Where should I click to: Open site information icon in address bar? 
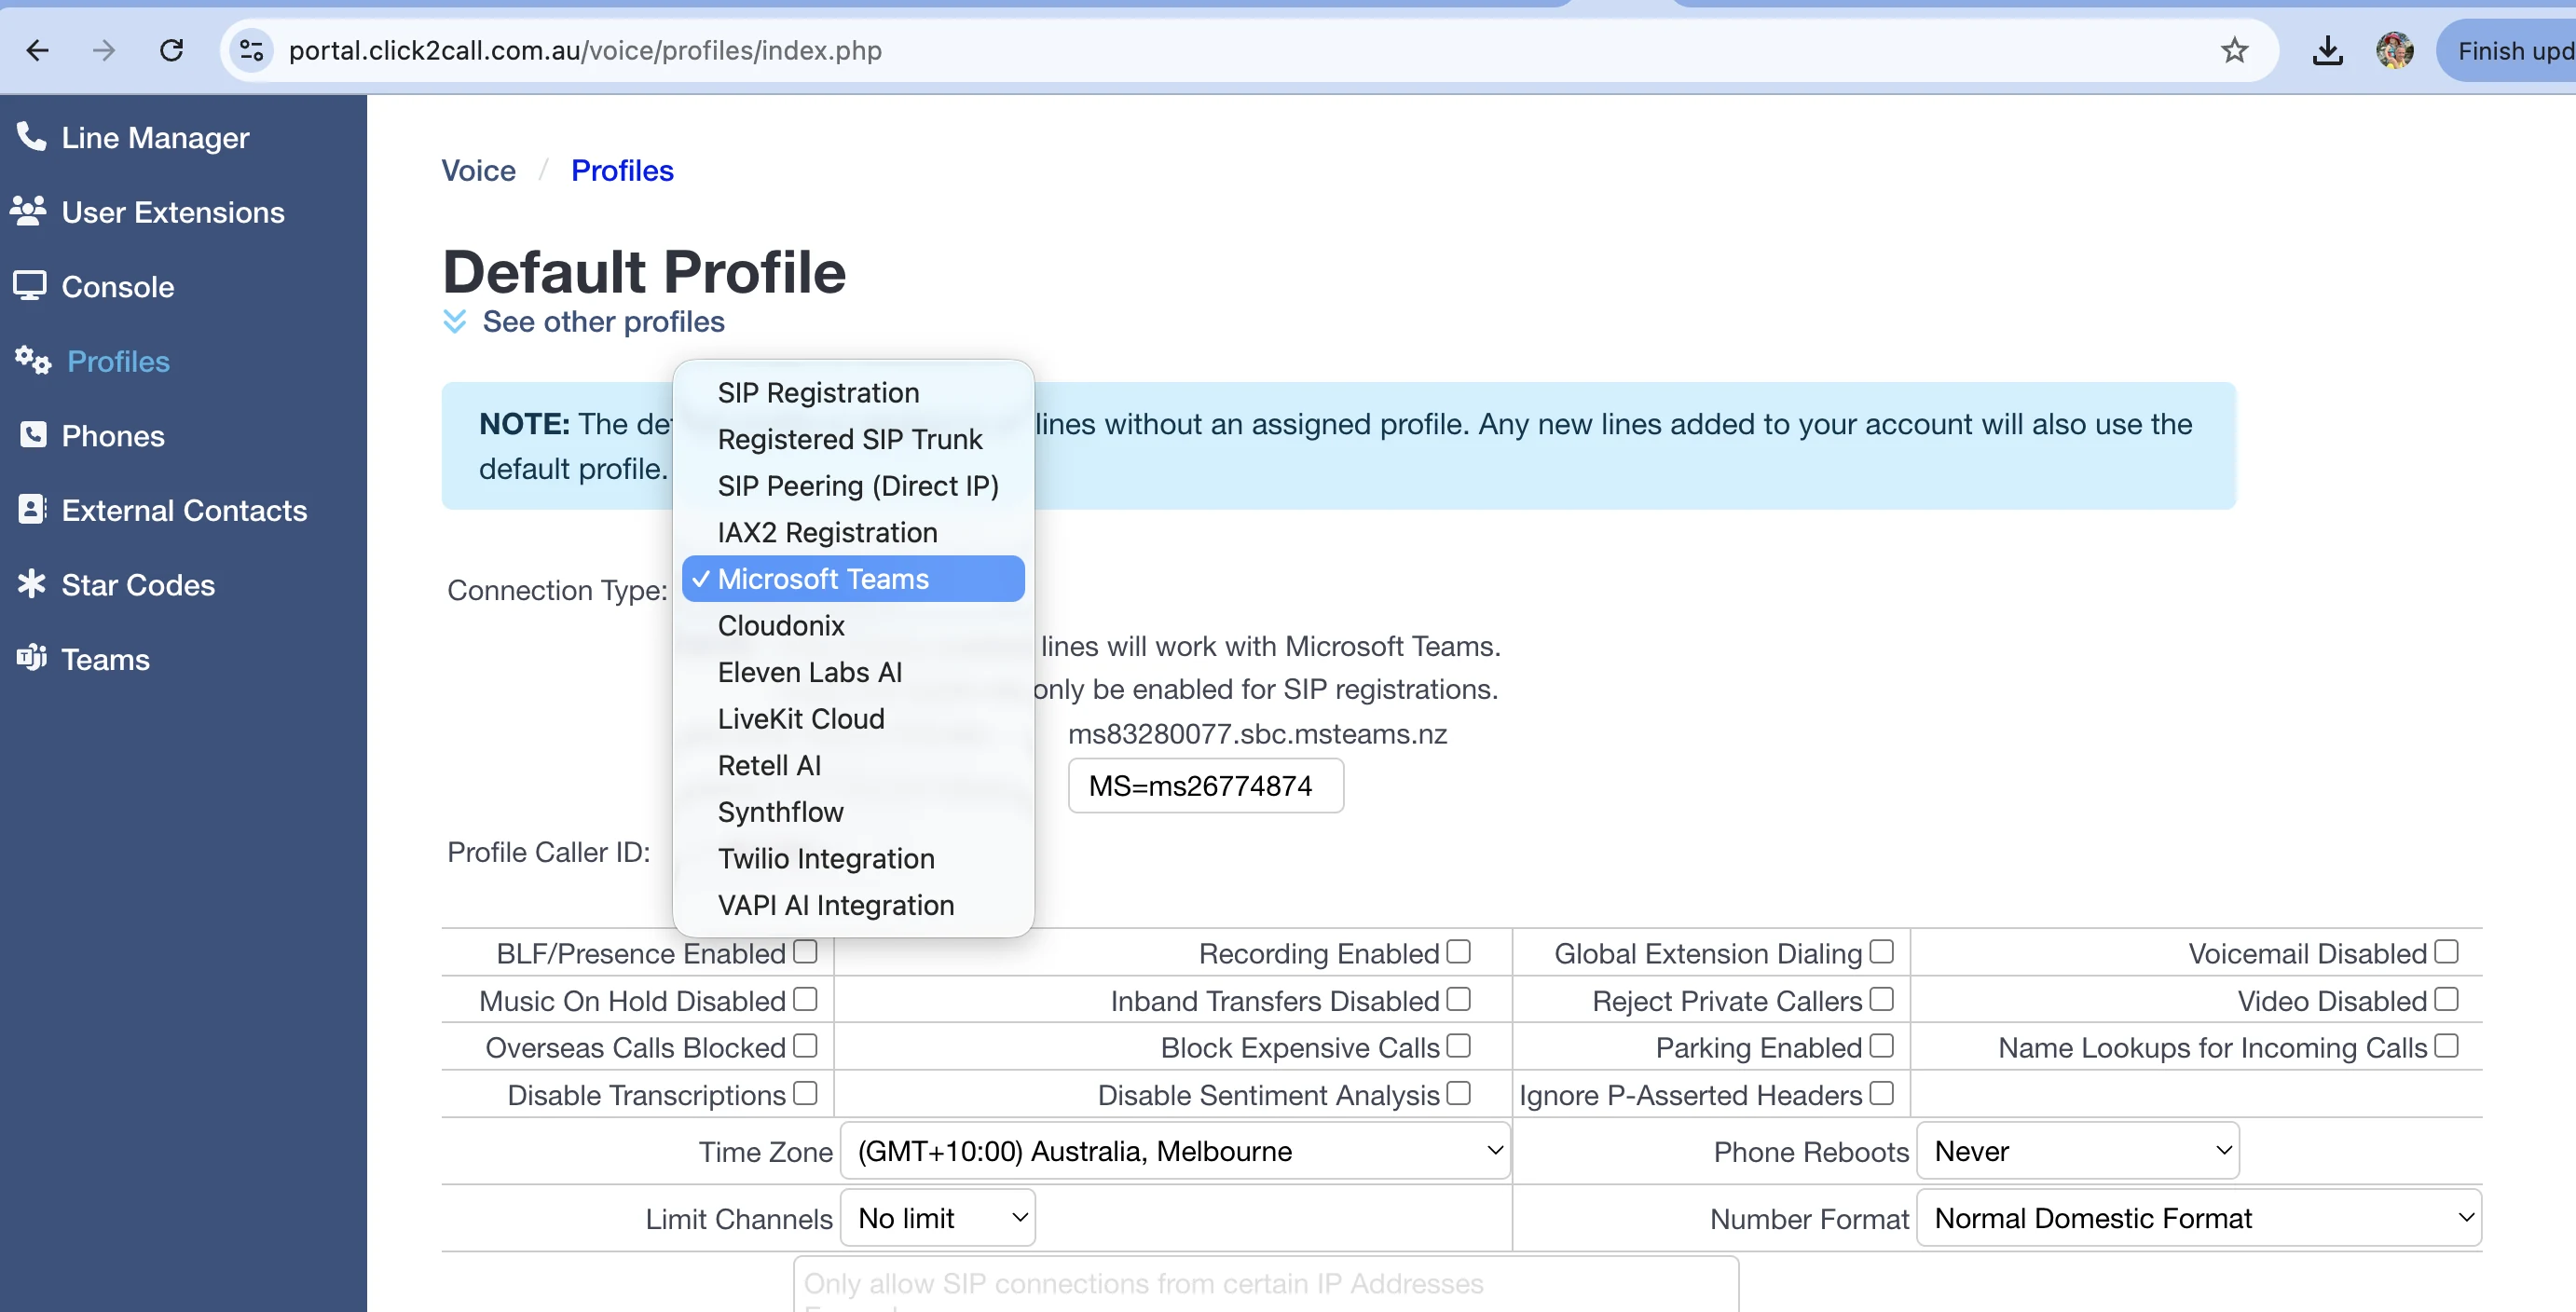(251, 51)
